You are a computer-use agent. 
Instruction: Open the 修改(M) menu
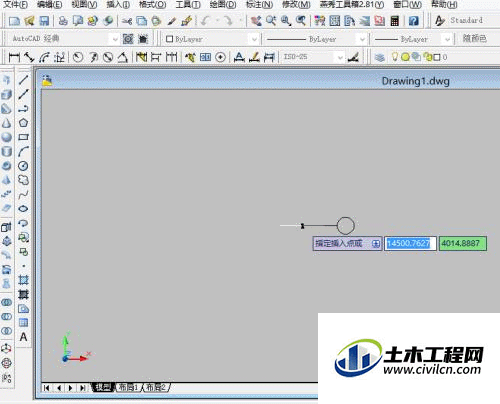pyautogui.click(x=296, y=5)
